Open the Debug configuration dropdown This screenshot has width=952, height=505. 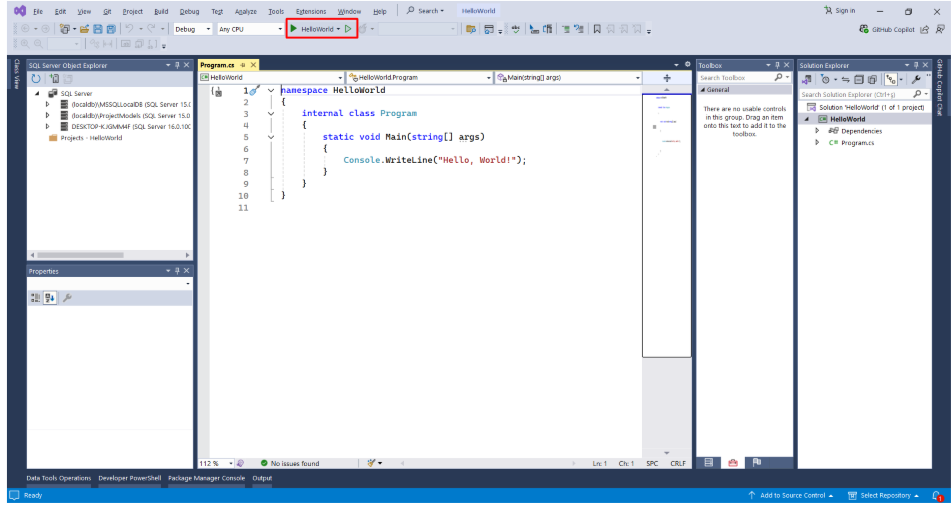pos(193,29)
